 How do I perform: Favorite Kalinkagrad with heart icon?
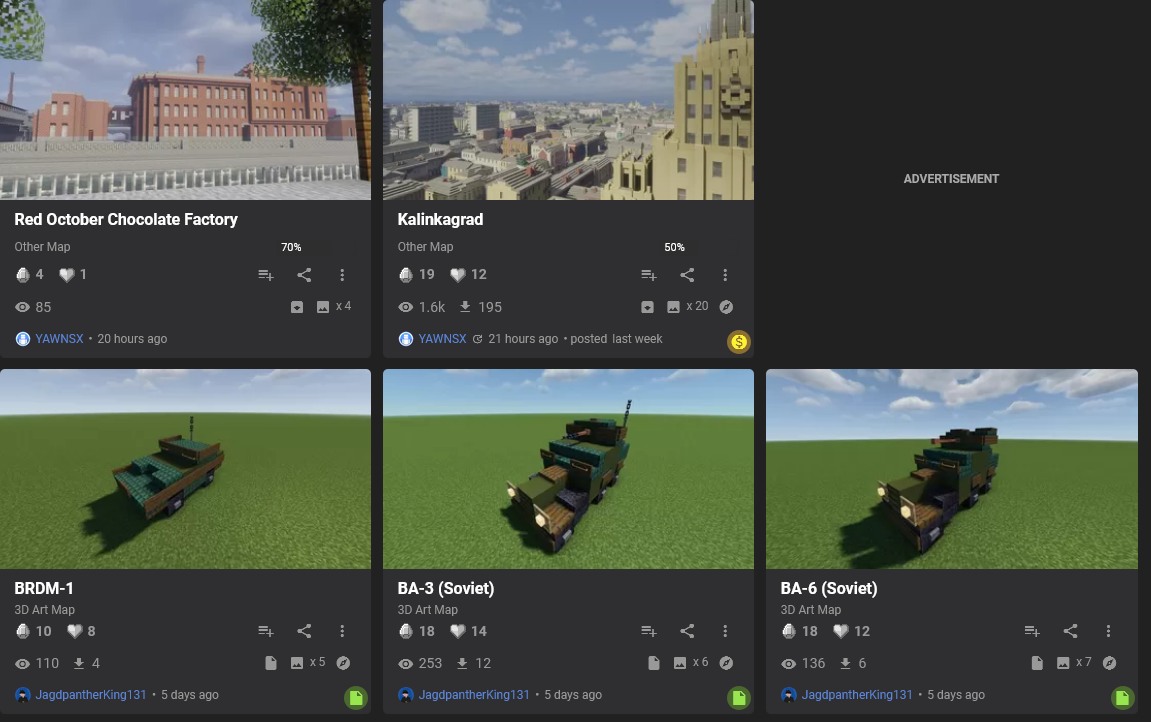458,274
